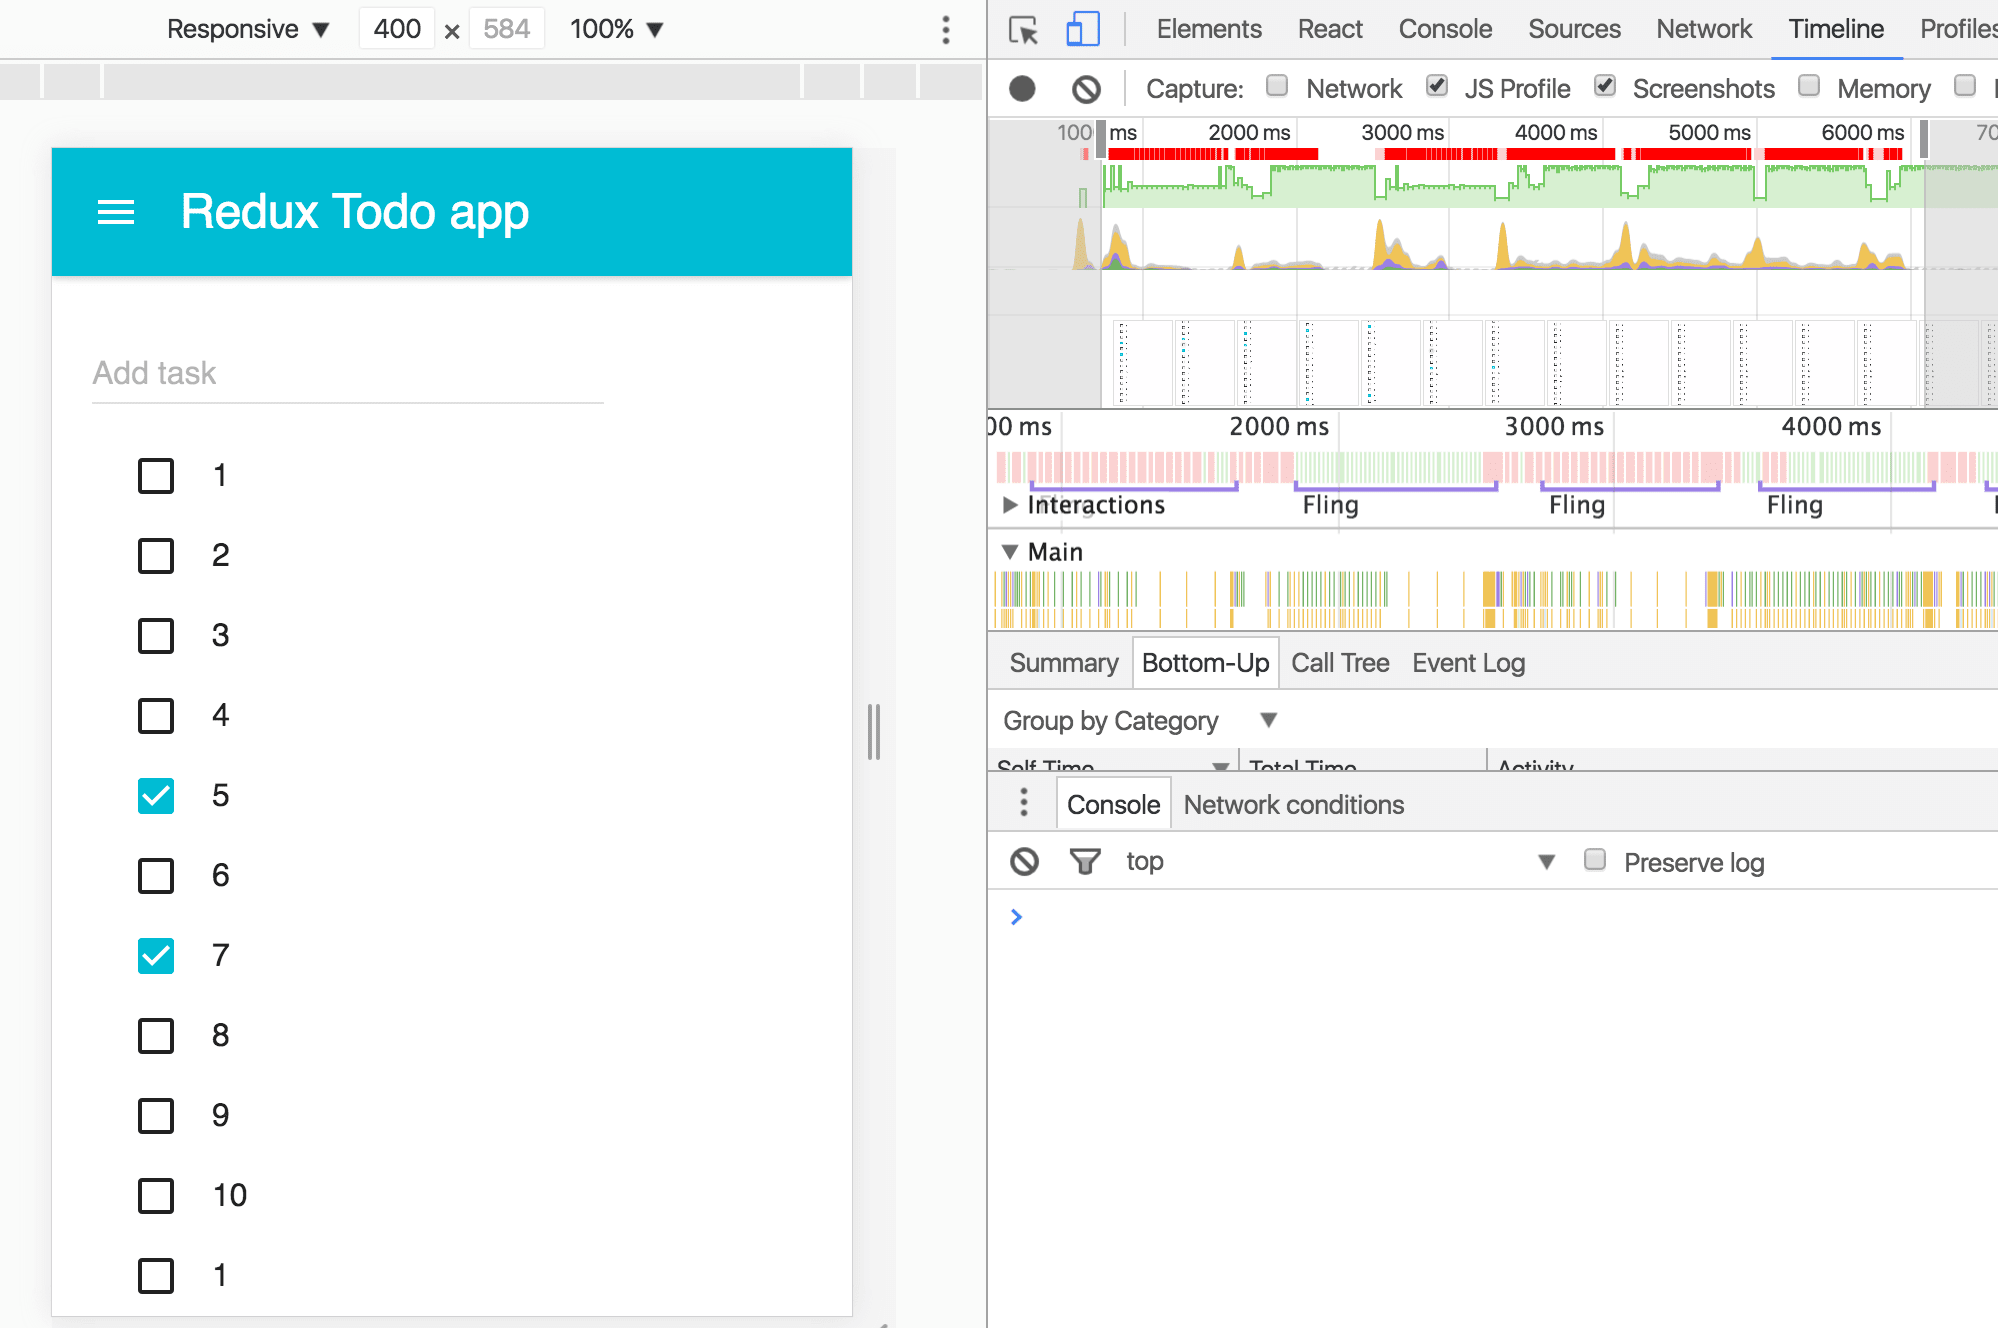Click the Add task input field
1998x1328 pixels.
pyautogui.click(x=347, y=374)
